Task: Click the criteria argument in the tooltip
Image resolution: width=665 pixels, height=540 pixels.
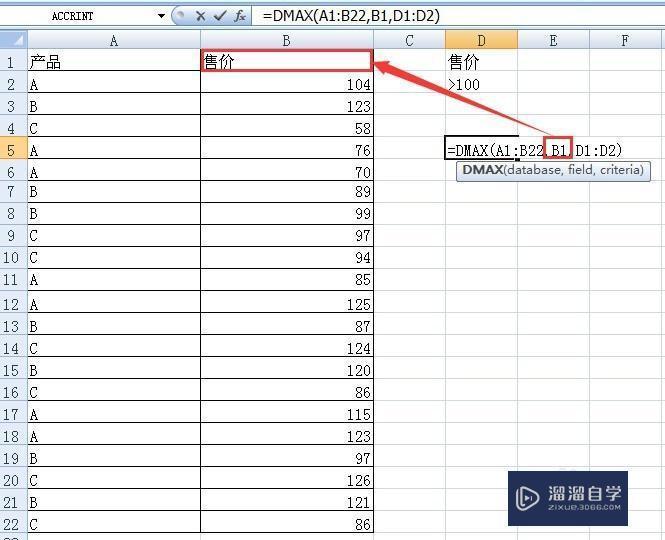Action: pos(619,170)
